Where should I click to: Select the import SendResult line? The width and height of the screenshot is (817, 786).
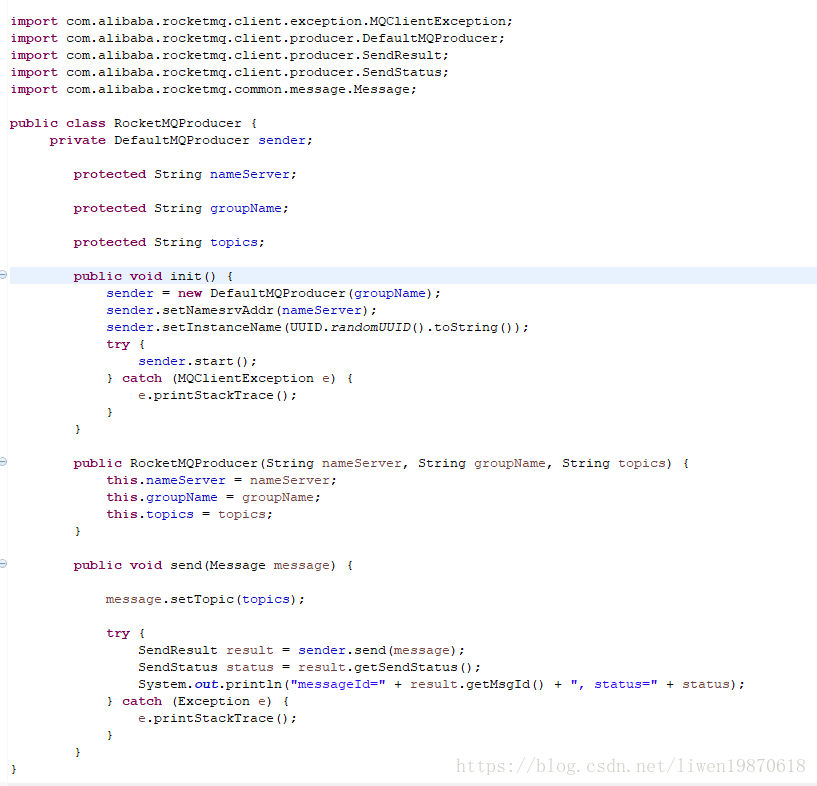pos(229,55)
